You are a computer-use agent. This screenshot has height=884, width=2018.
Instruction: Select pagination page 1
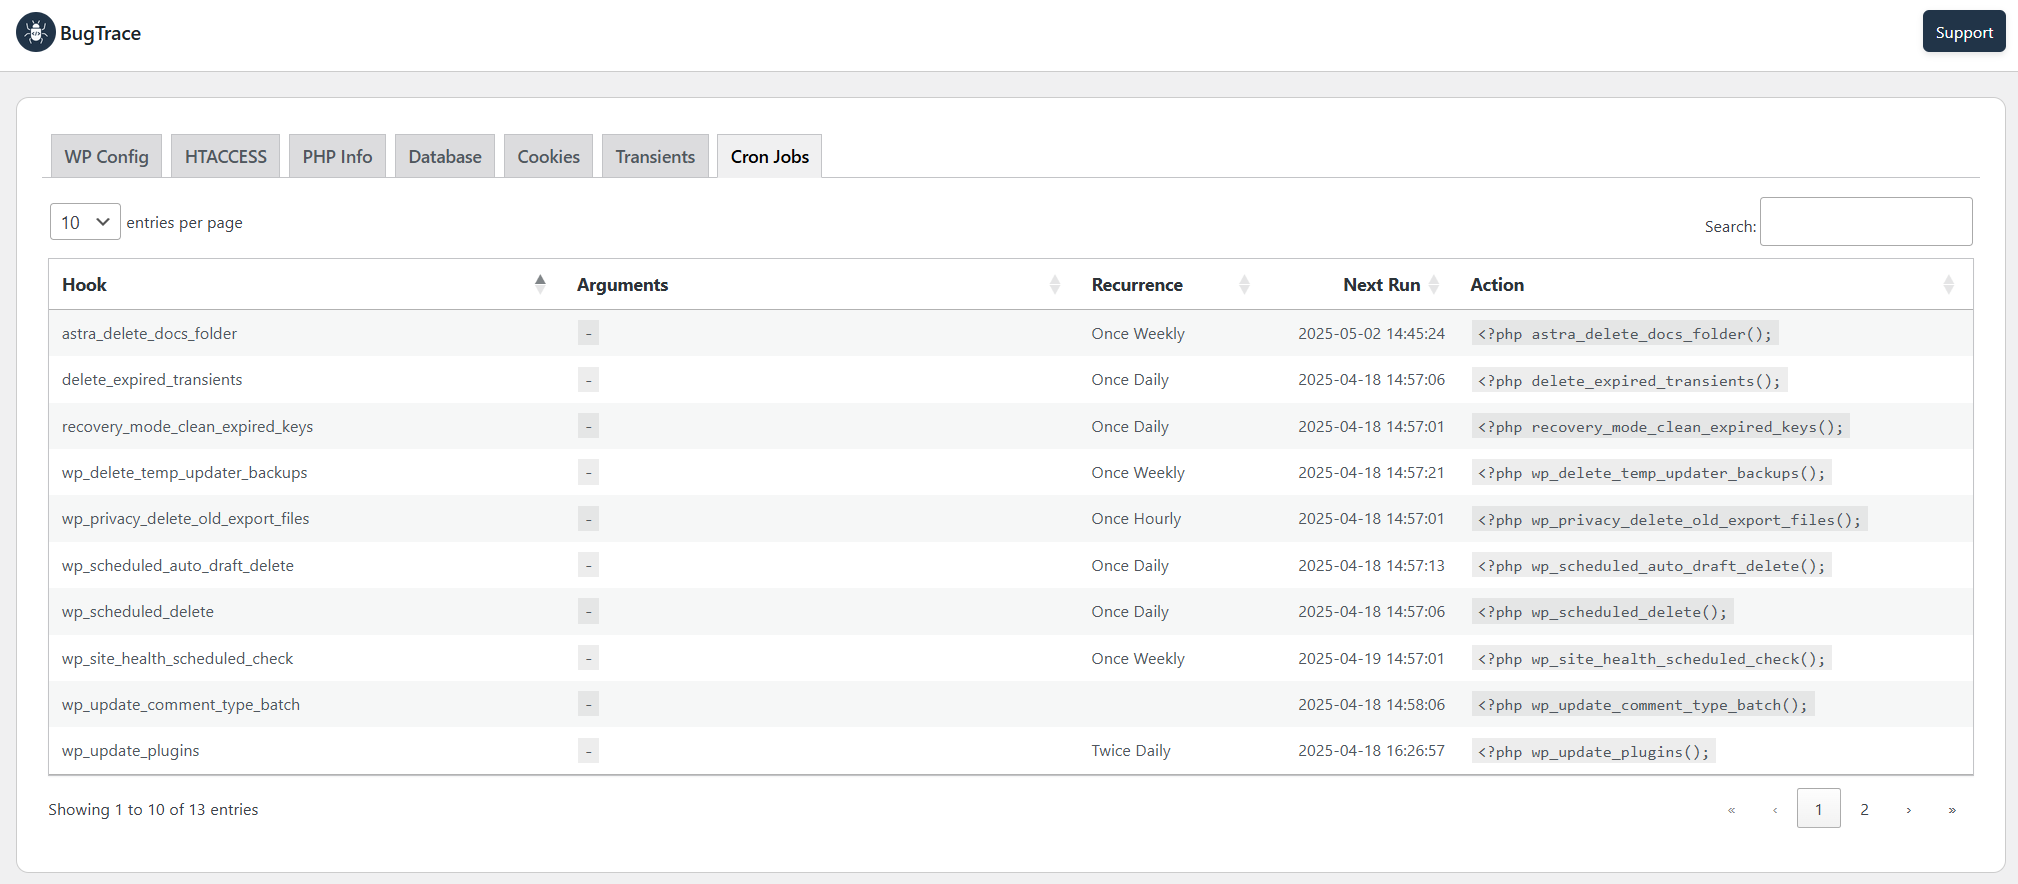(1818, 809)
